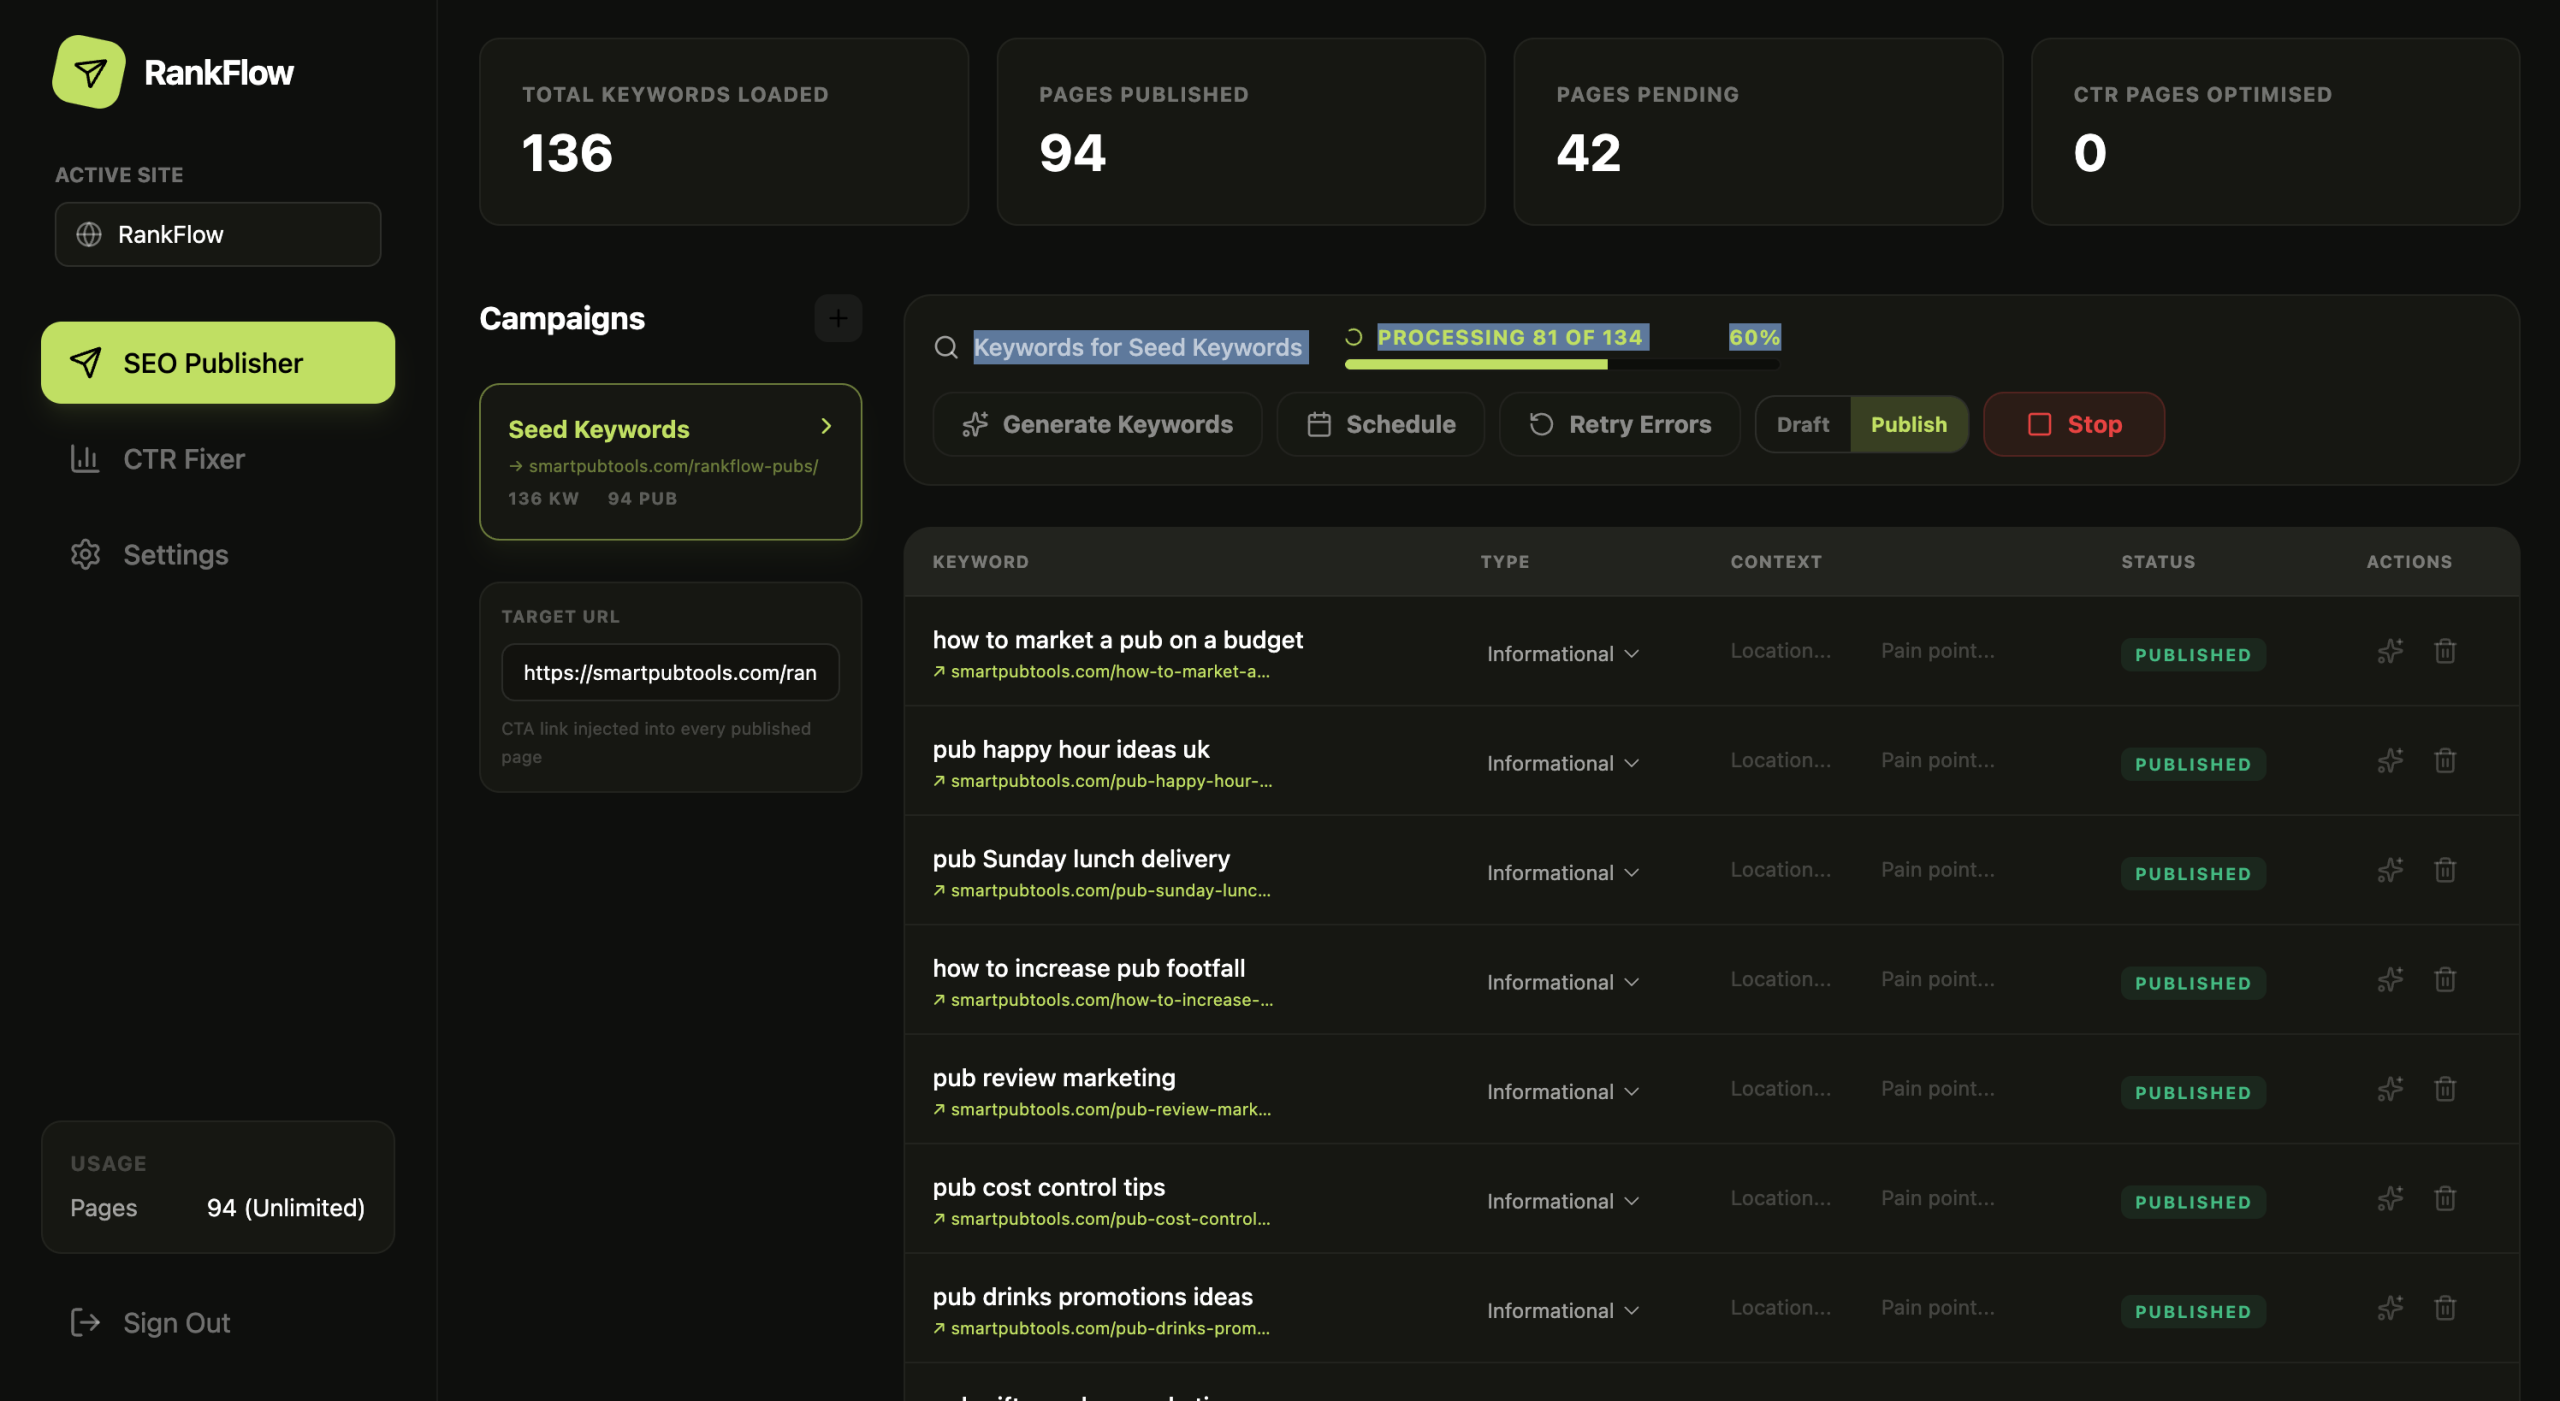Viewport: 2560px width, 1401px height.
Task: Open the SEO Publisher section
Action: [216, 362]
